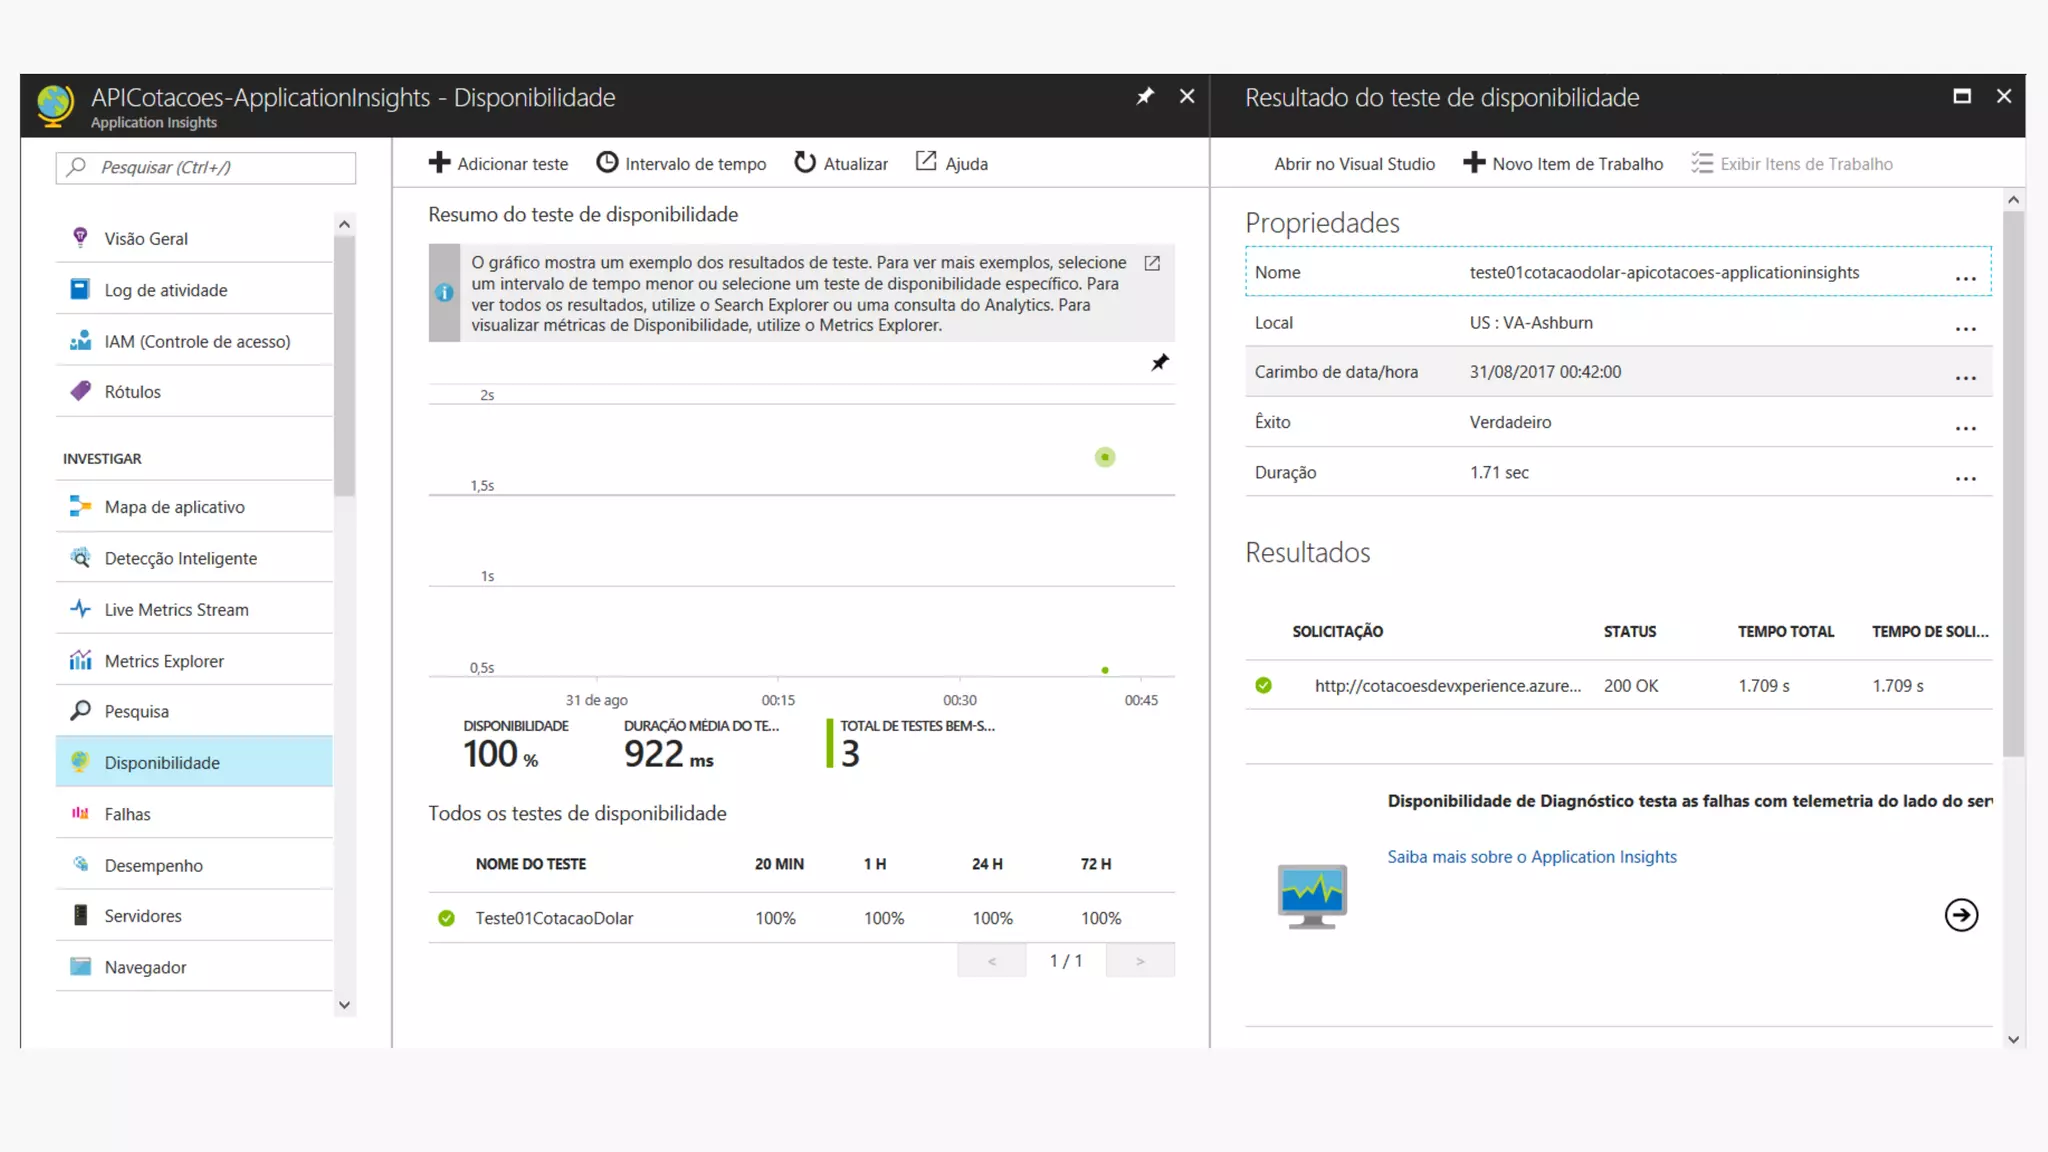Pin the Disponibilidade blade to dashboard

click(x=1145, y=96)
